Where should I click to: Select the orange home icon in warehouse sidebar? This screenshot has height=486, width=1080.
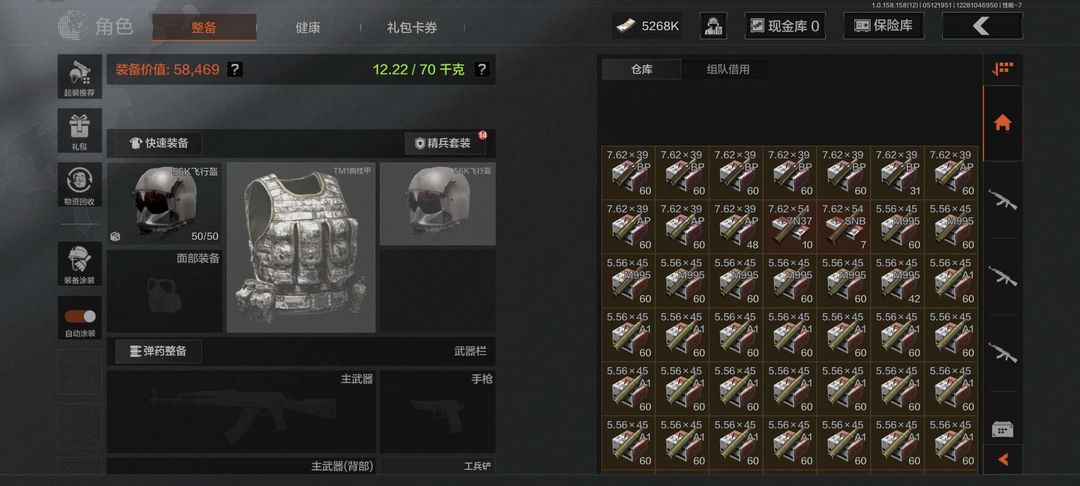[1002, 123]
